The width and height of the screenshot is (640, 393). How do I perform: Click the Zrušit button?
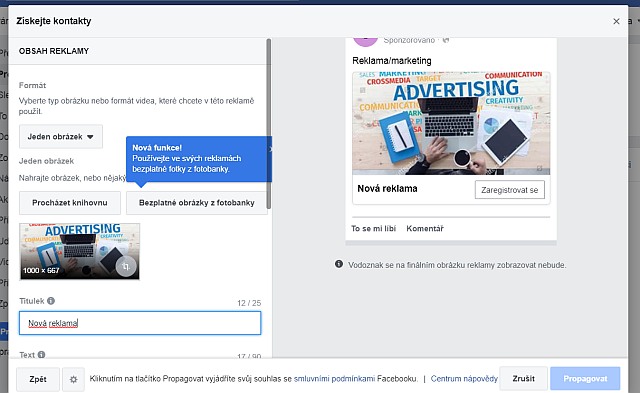[x=524, y=379]
